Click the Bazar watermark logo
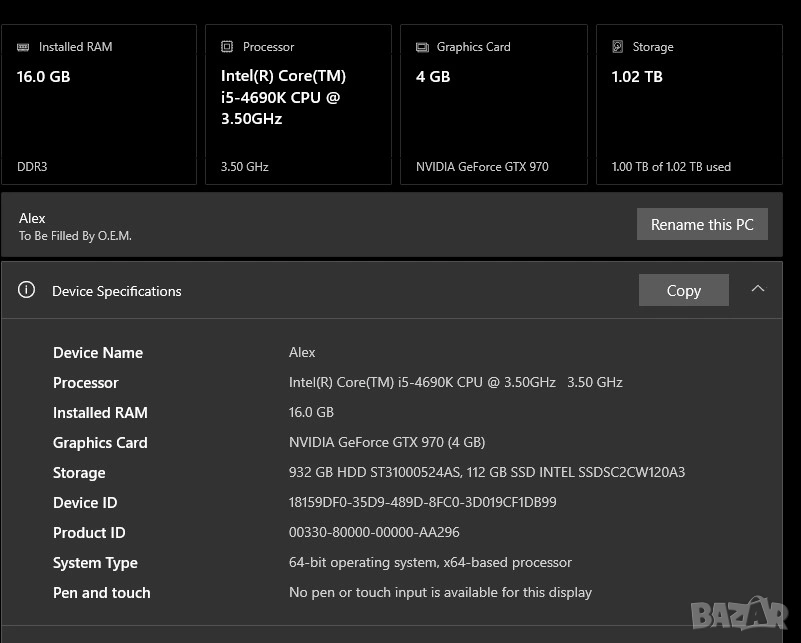The height and width of the screenshot is (643, 801). click(x=738, y=612)
